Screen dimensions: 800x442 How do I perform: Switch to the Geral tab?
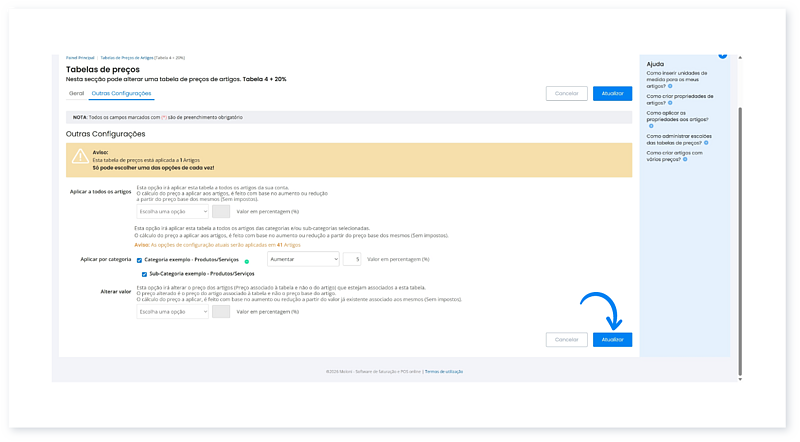tap(76, 93)
